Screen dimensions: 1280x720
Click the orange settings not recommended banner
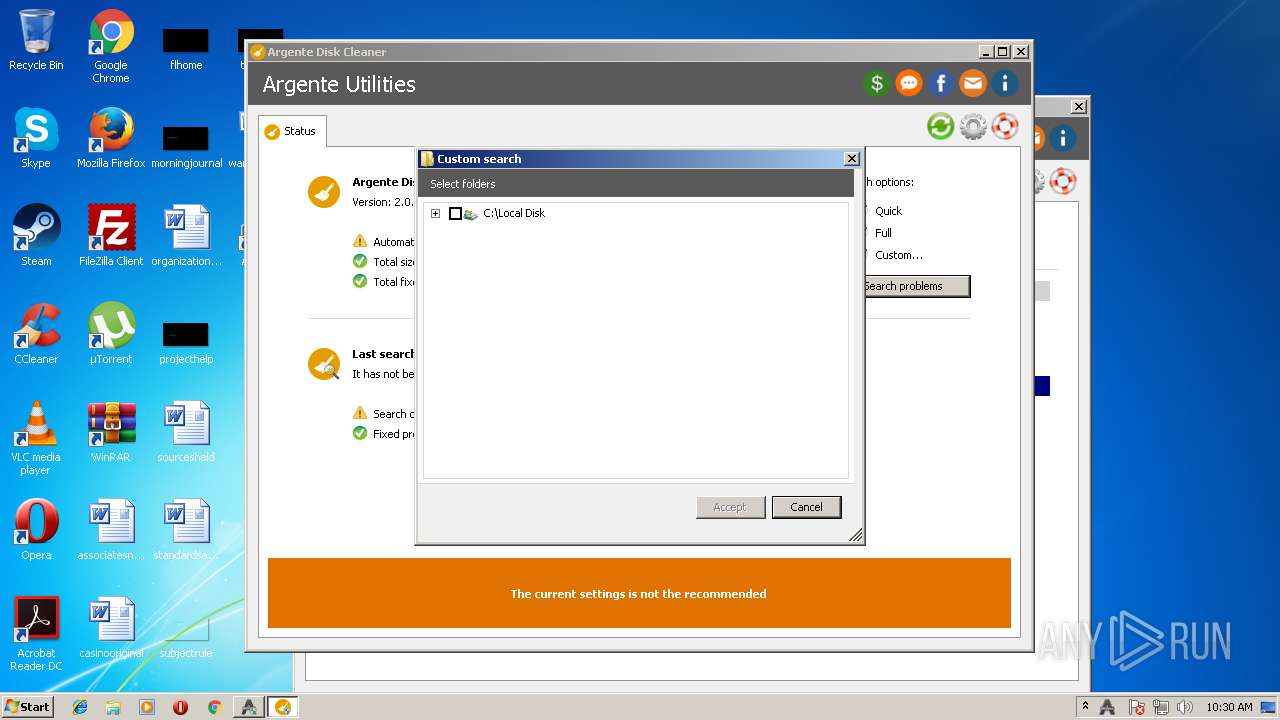click(x=639, y=593)
